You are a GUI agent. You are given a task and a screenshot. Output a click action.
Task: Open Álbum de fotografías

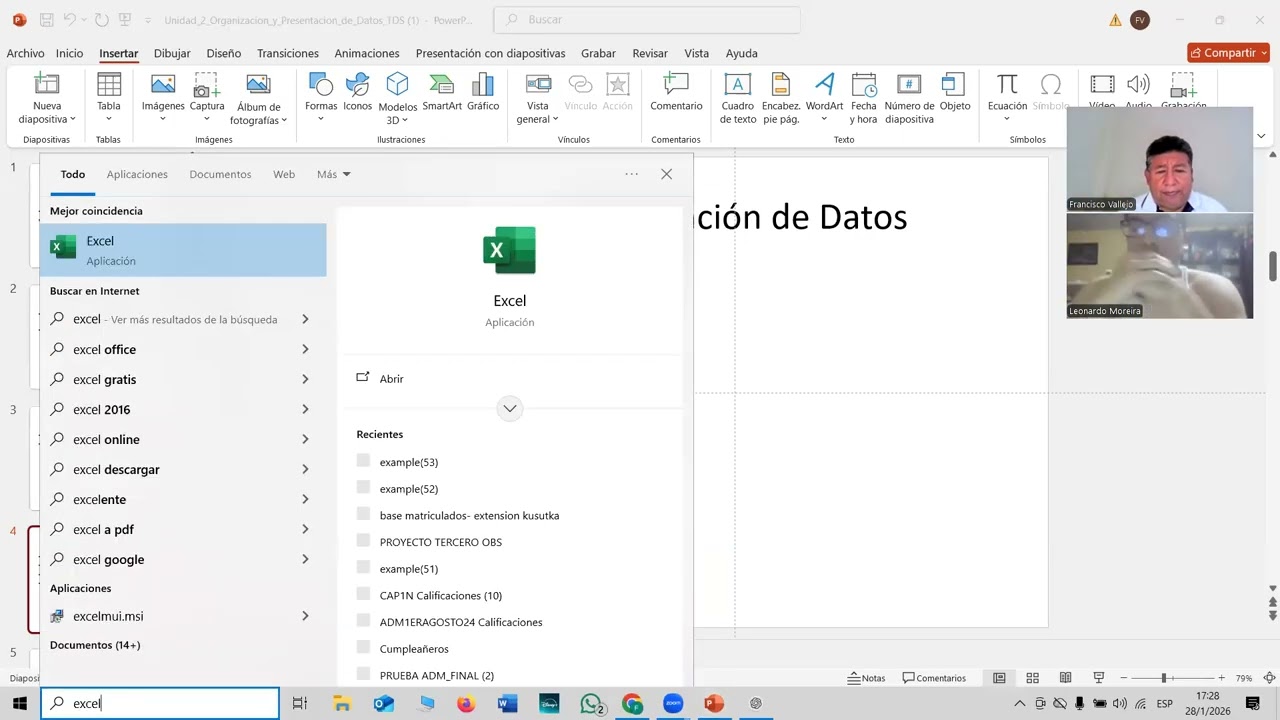pyautogui.click(x=258, y=99)
